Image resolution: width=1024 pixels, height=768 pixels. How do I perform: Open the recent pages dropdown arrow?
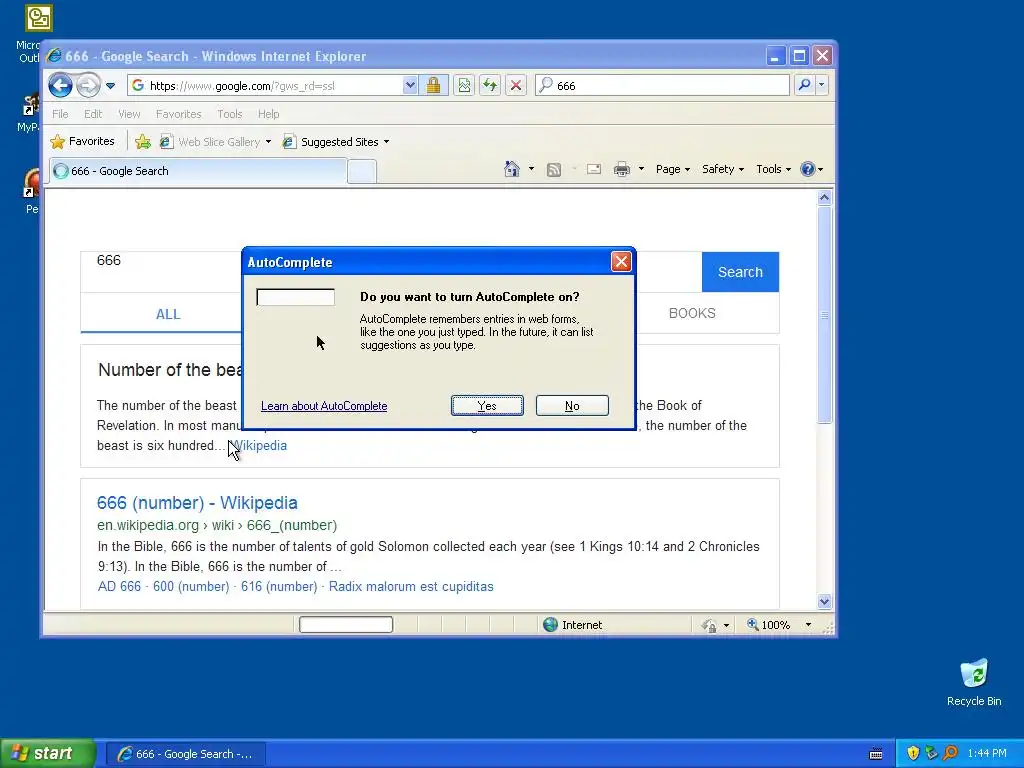pos(110,86)
